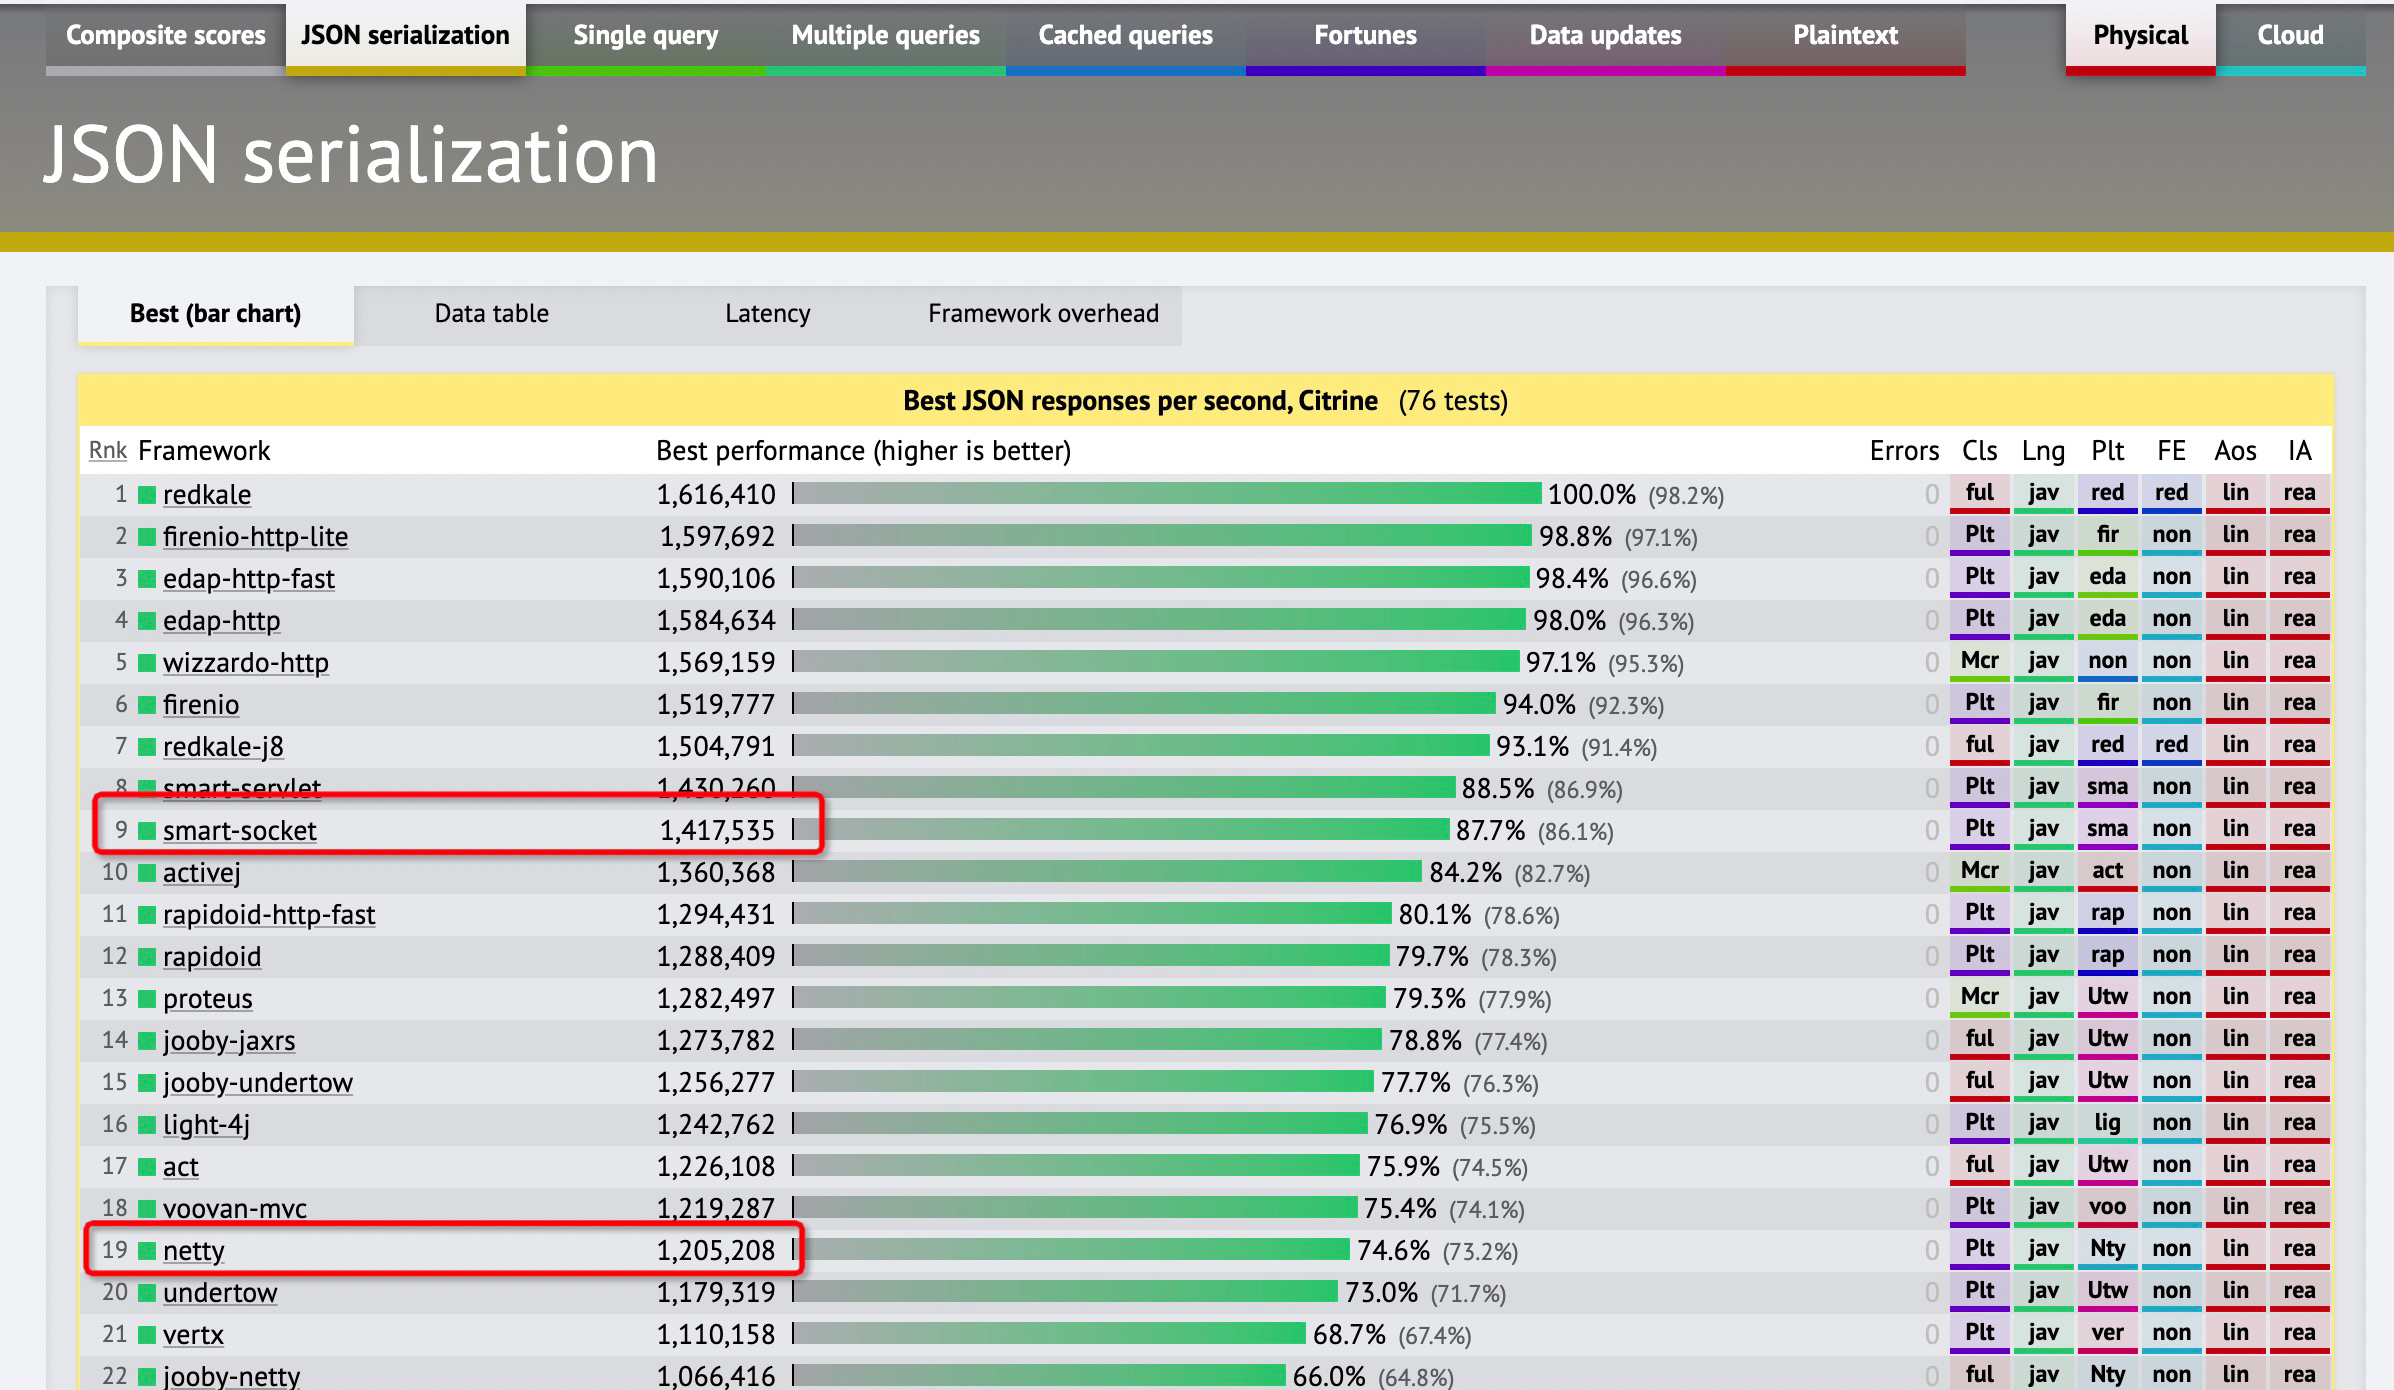Click the vertx performance bar

pyautogui.click(x=1049, y=1333)
